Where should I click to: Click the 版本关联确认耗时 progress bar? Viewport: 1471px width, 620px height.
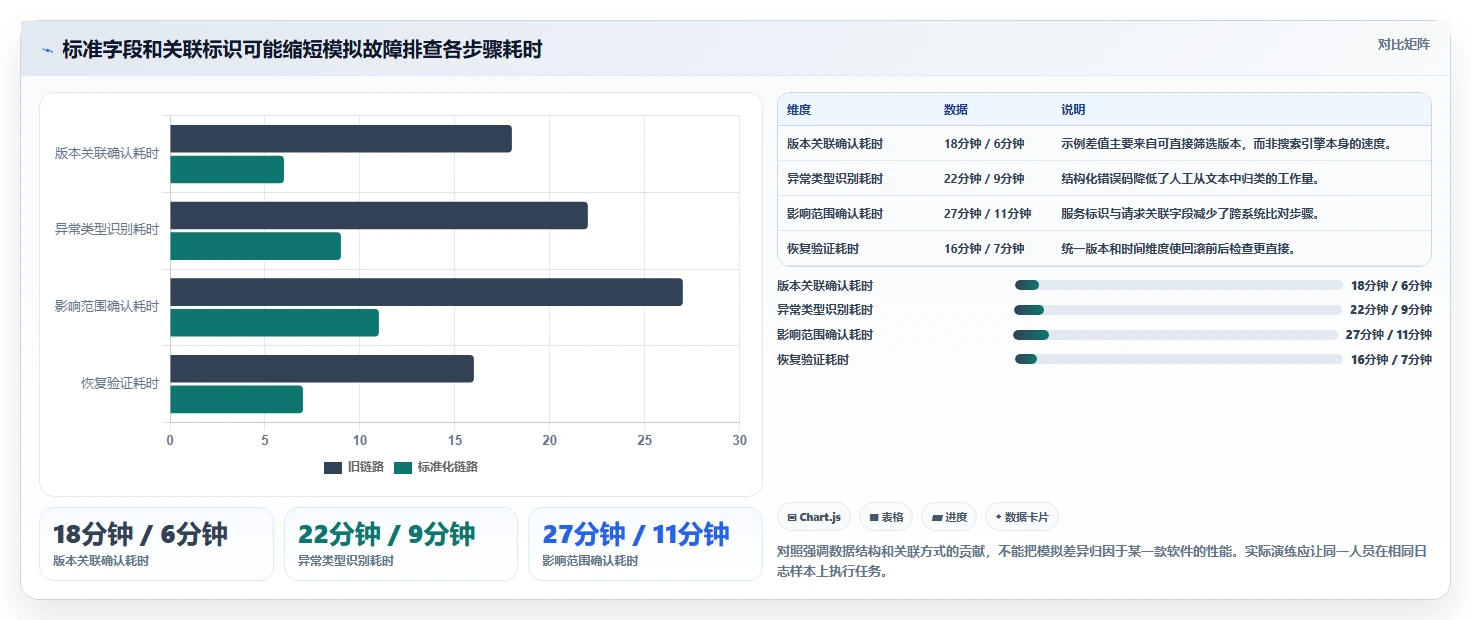tap(1179, 285)
